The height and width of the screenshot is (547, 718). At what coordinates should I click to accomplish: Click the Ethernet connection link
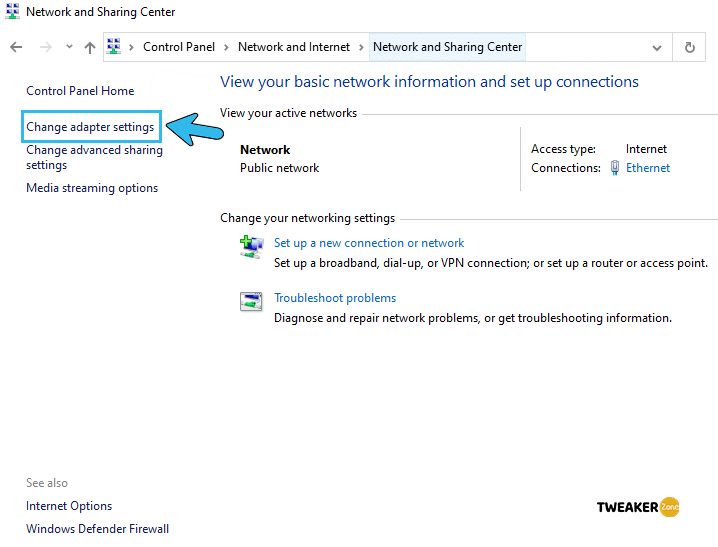[647, 168]
